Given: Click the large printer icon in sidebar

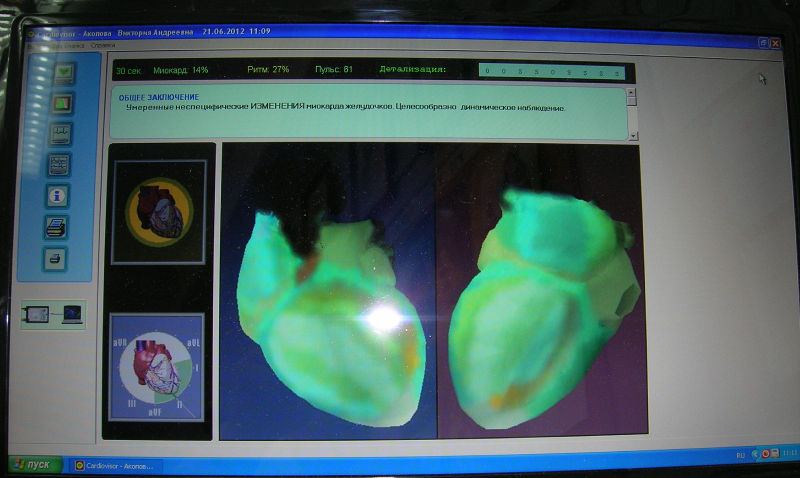Looking at the screenshot, I should [x=59, y=227].
